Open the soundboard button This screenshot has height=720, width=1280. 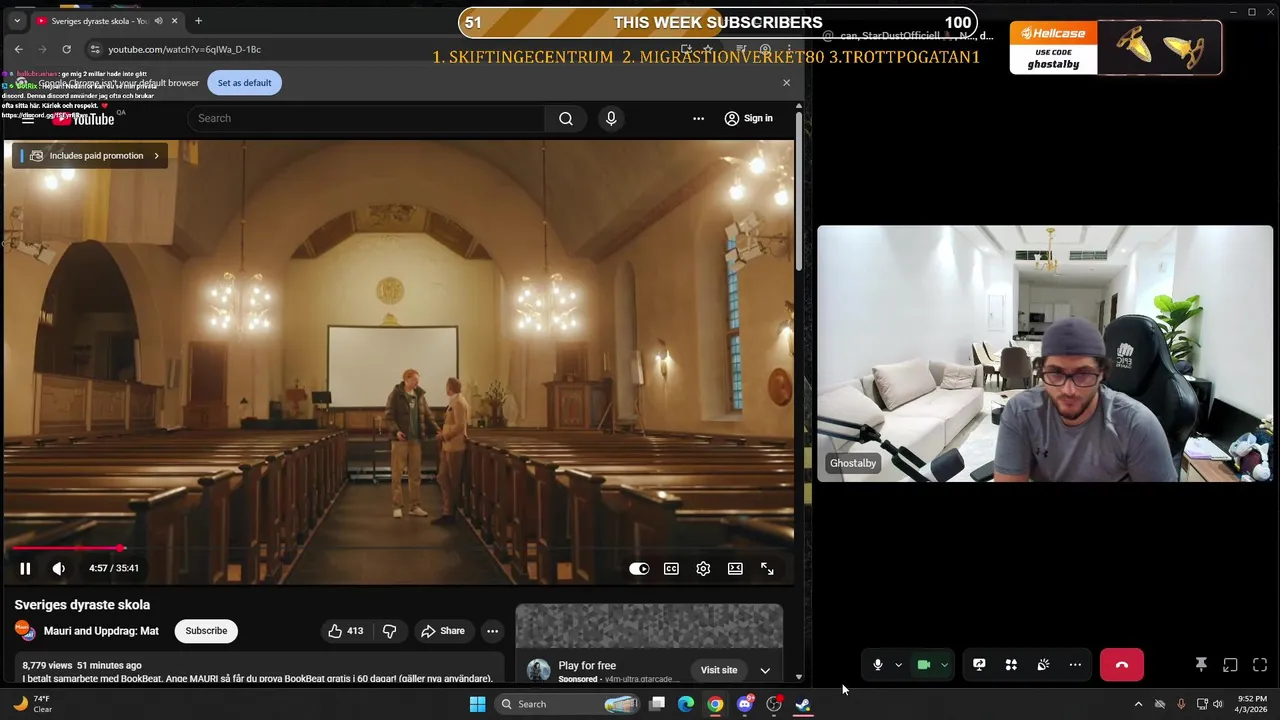click(1043, 665)
